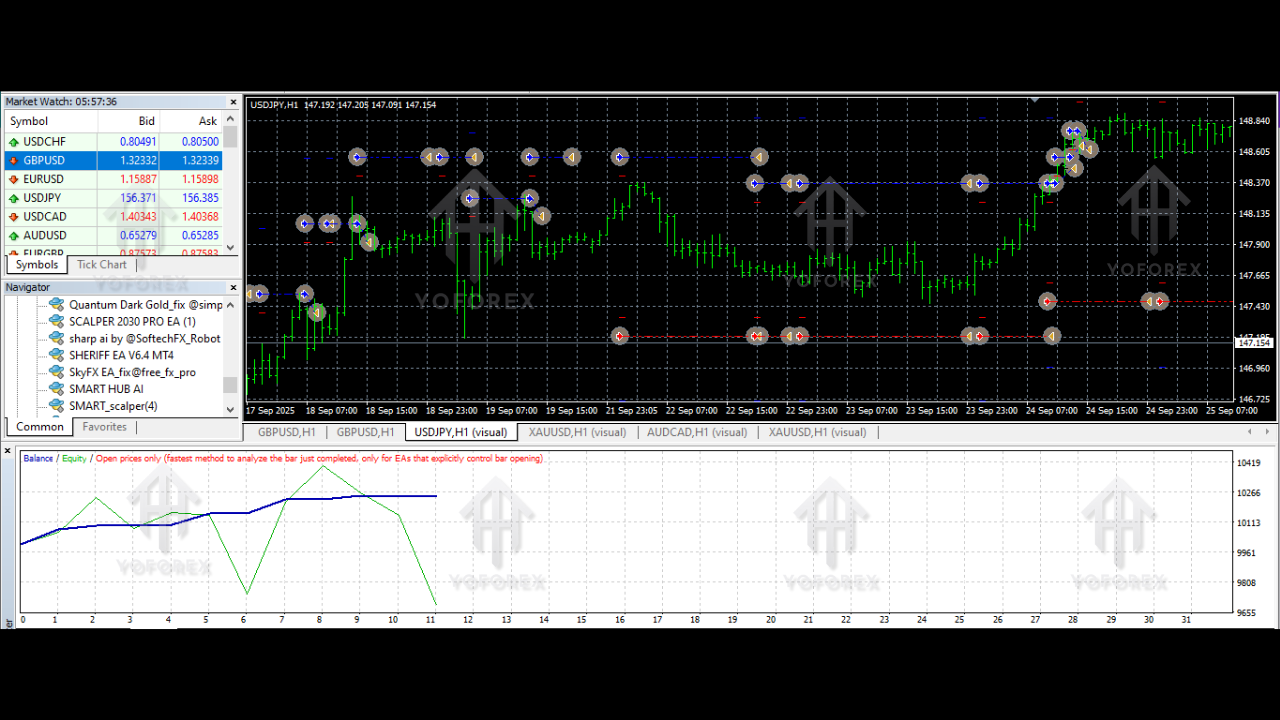Click the SMART HUB AI expert advisor icon
The image size is (1280, 720).
(x=56, y=388)
